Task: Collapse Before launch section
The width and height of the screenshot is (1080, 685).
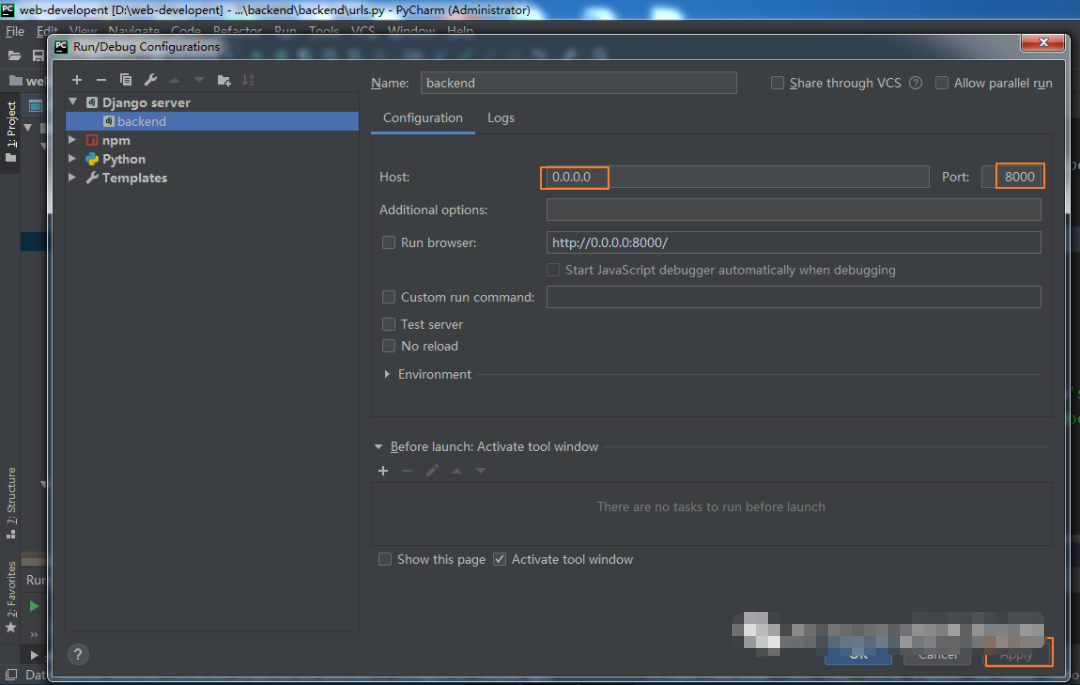Action: tap(378, 447)
